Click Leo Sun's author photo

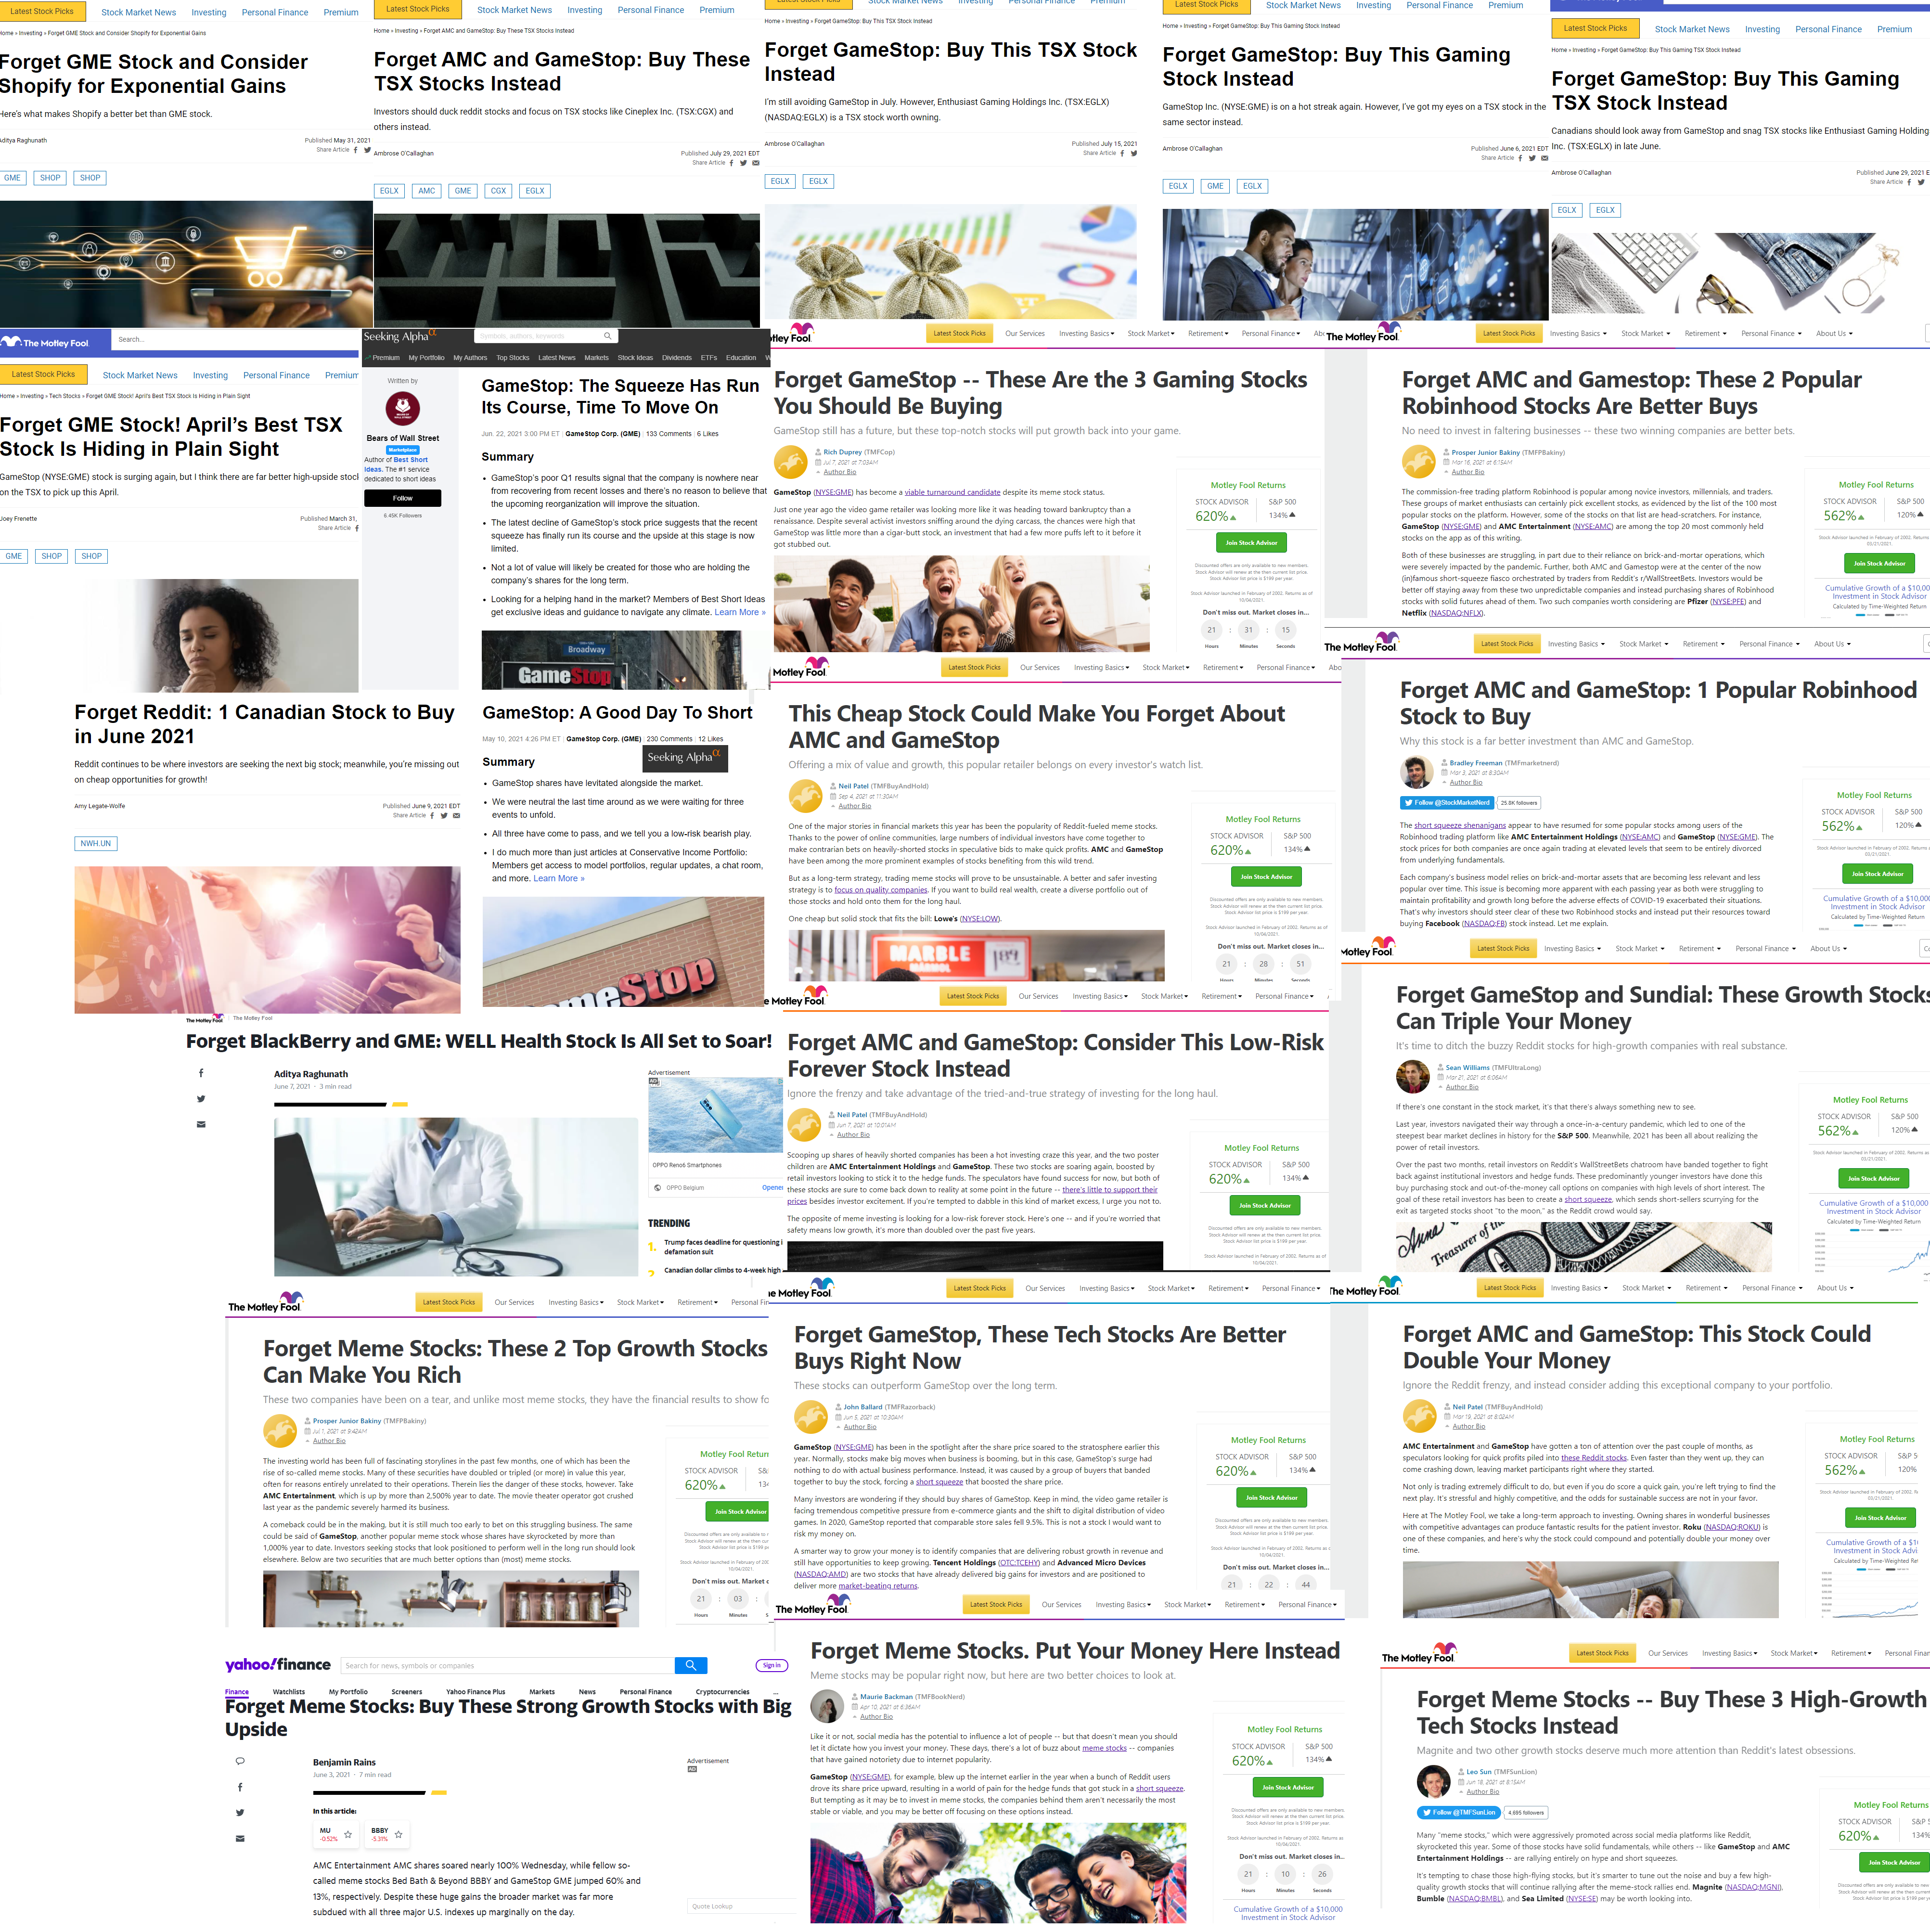[x=1433, y=1782]
